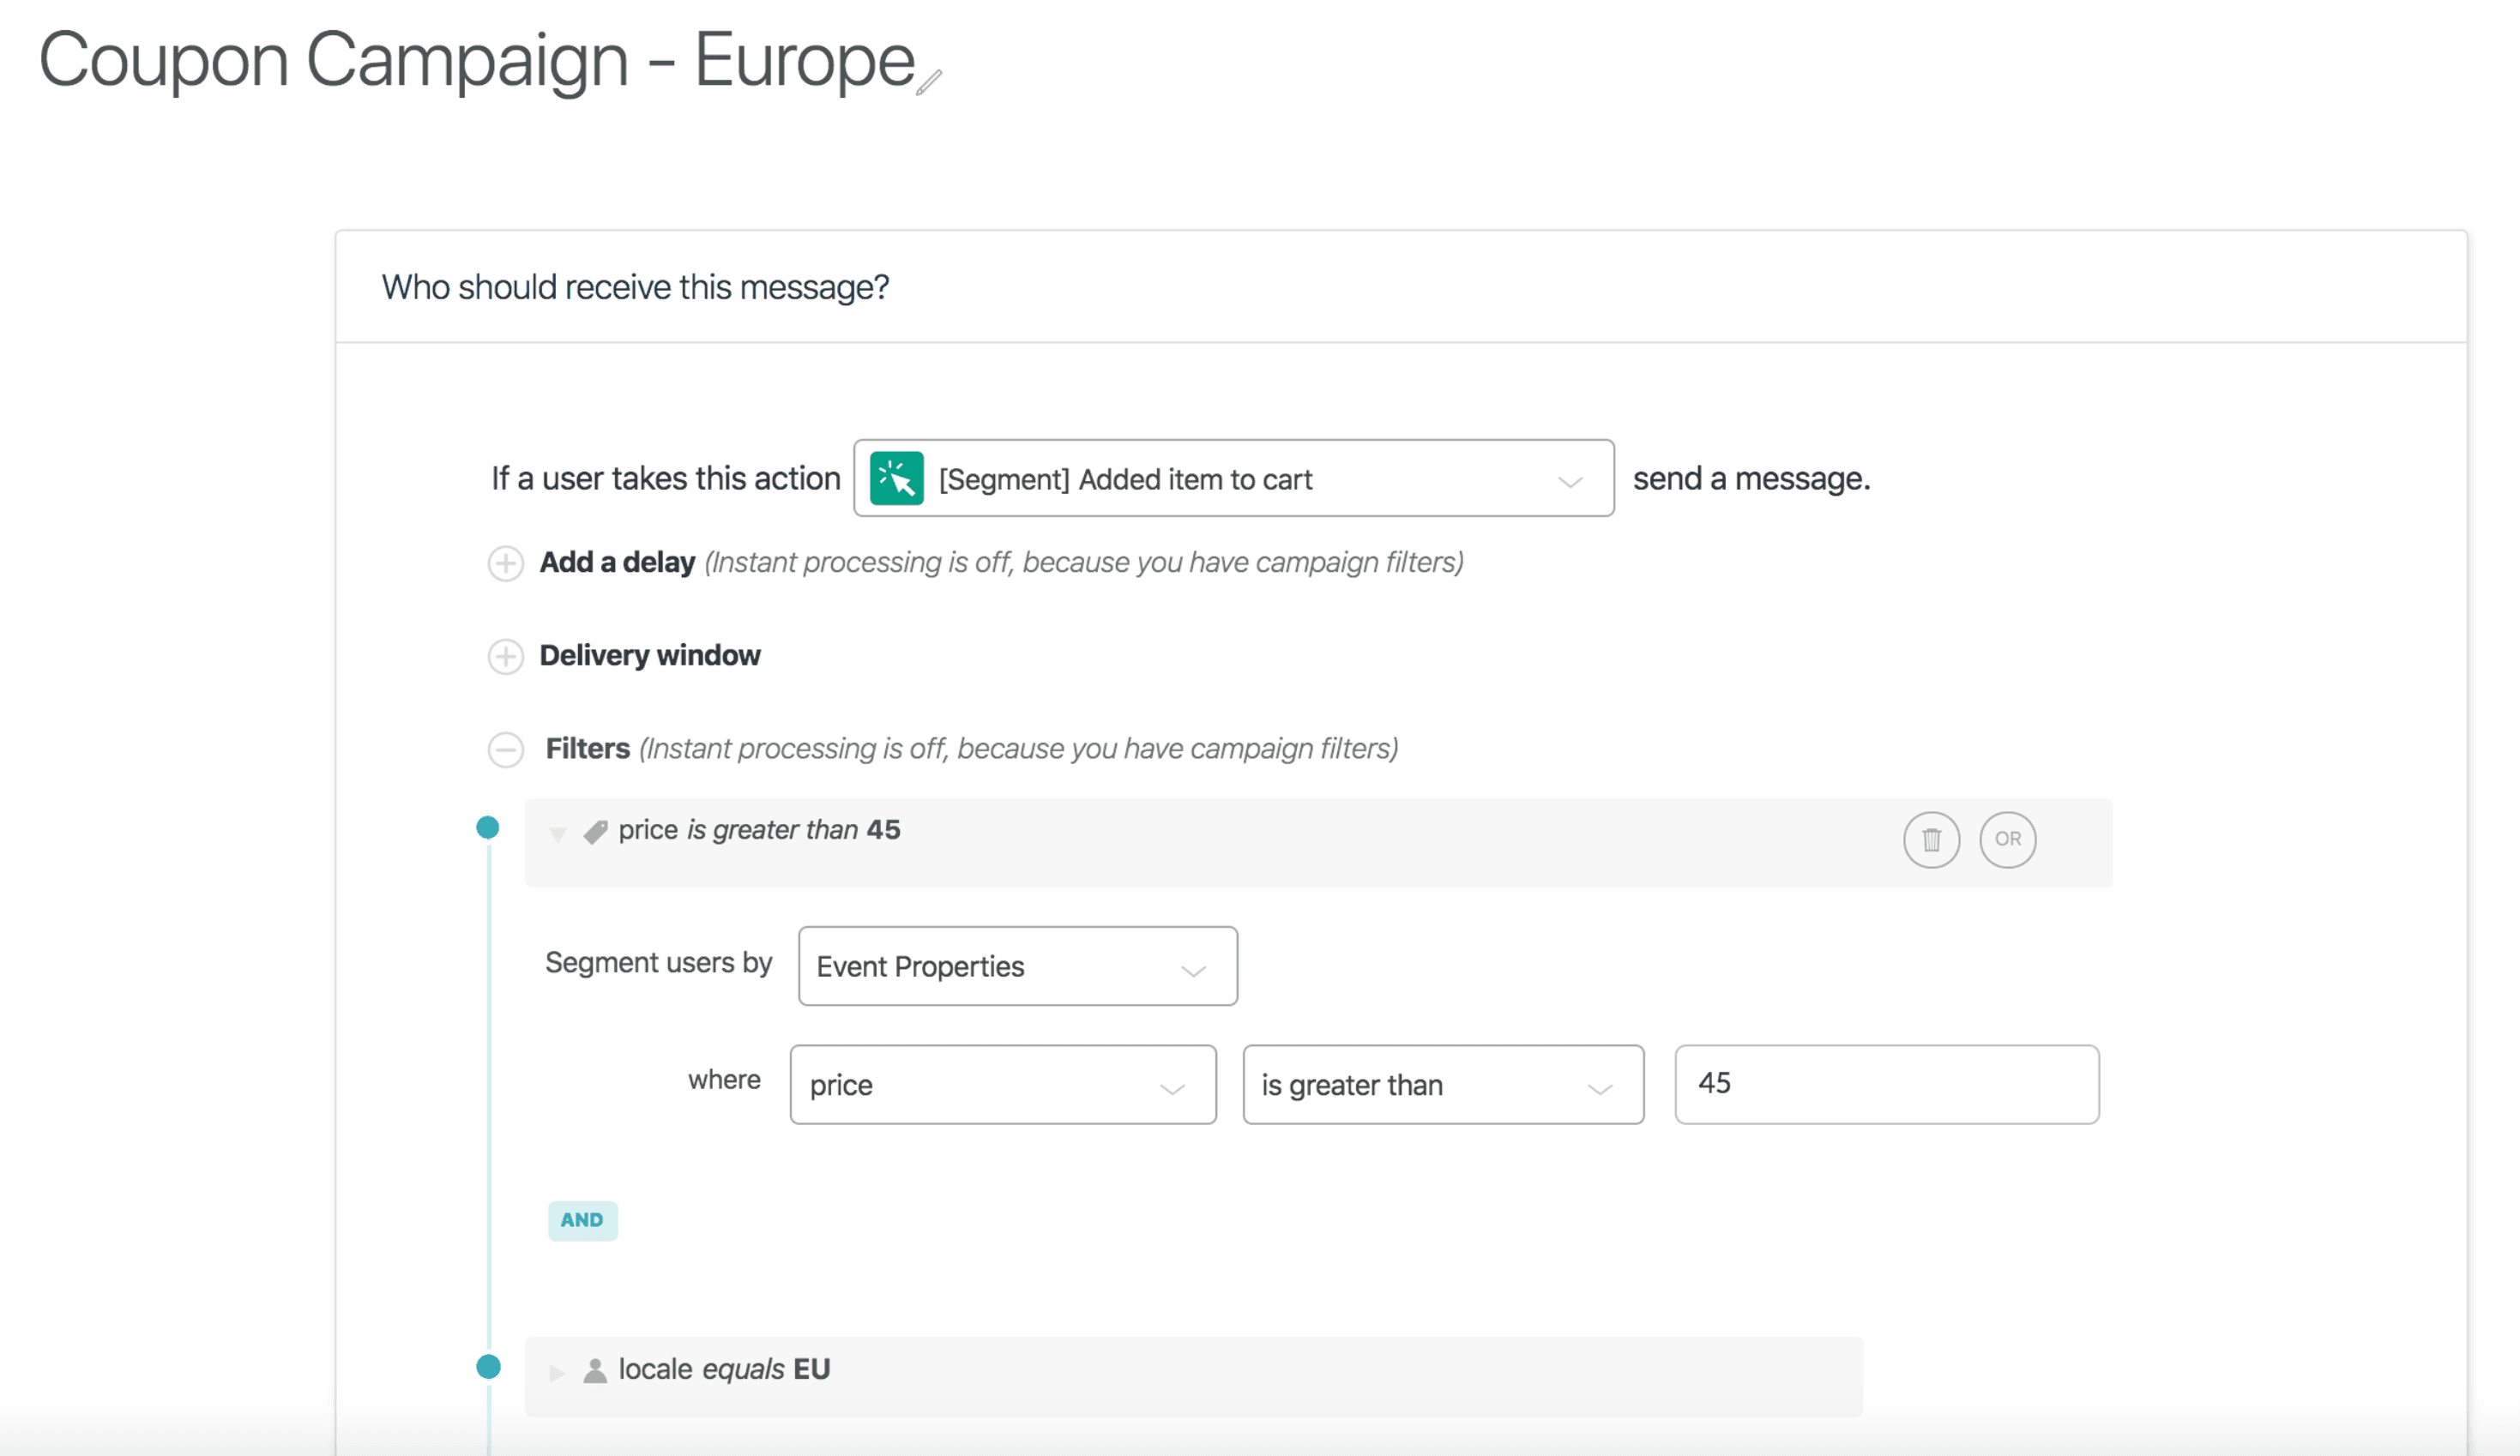Click the plus icon next to Add a delay
Screen dimensions: 2520x1456
point(506,563)
